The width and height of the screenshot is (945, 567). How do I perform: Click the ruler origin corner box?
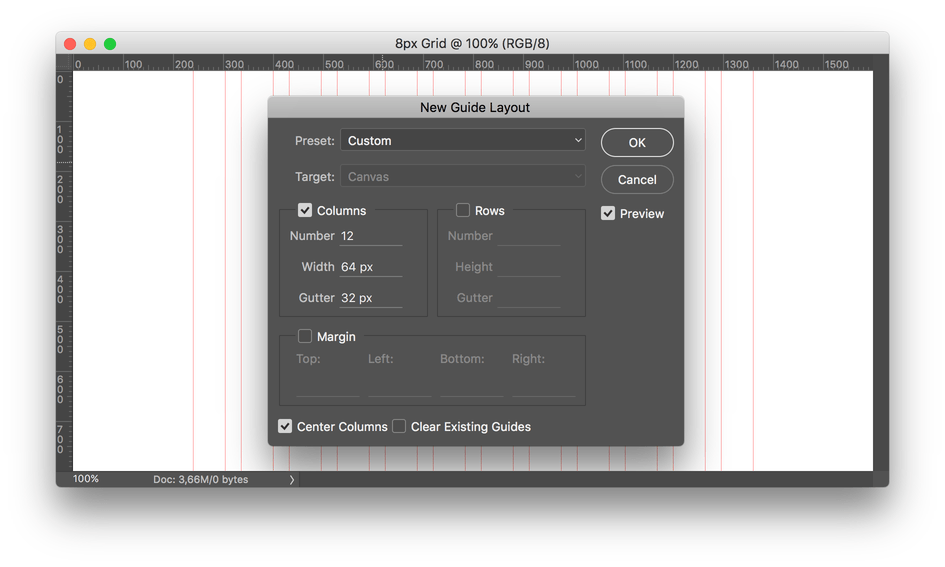tap(64, 63)
